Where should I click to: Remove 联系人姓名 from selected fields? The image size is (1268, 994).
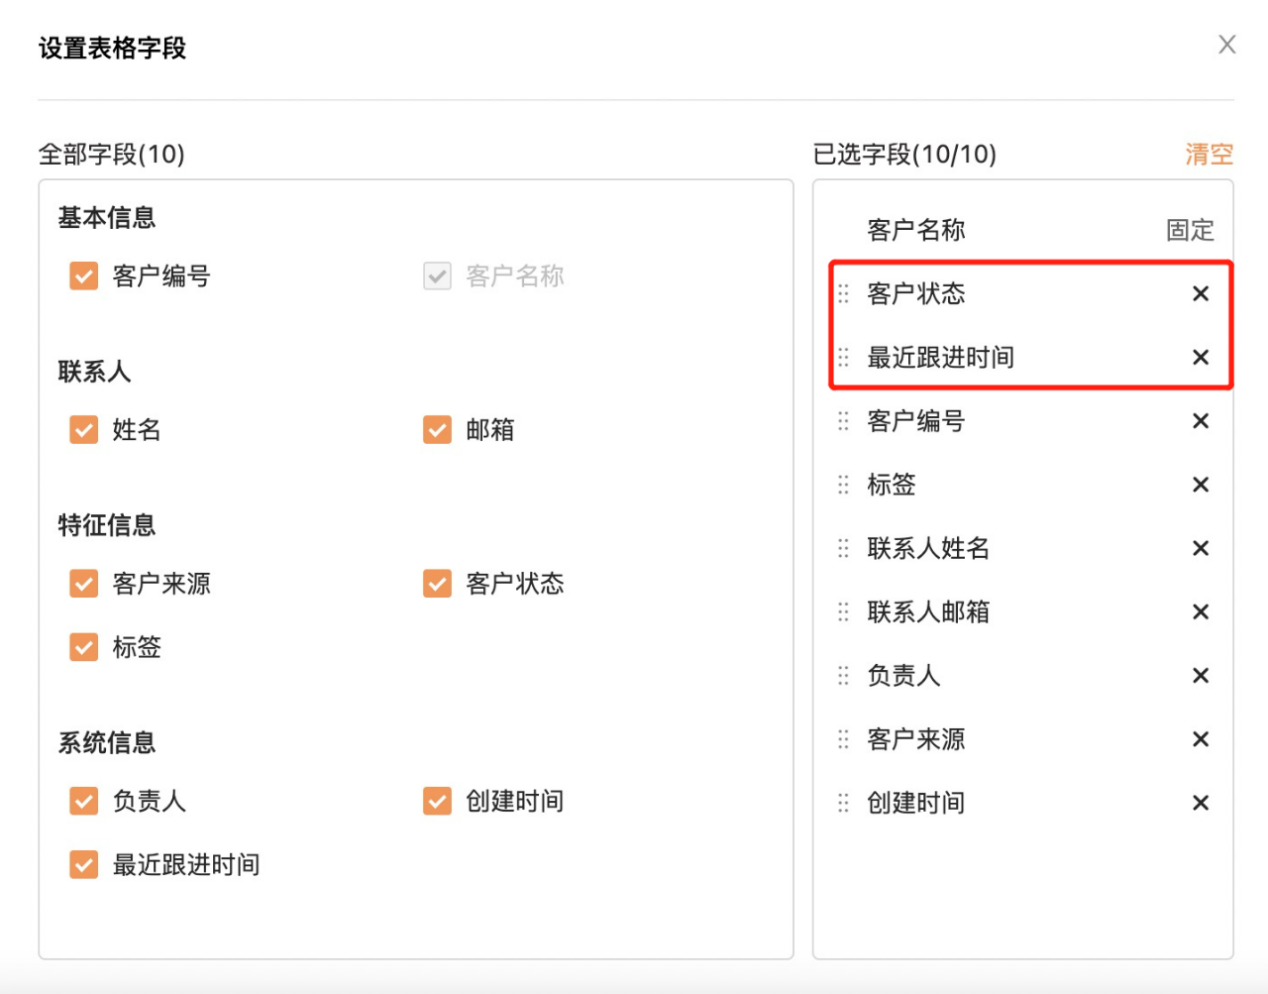click(x=1200, y=548)
